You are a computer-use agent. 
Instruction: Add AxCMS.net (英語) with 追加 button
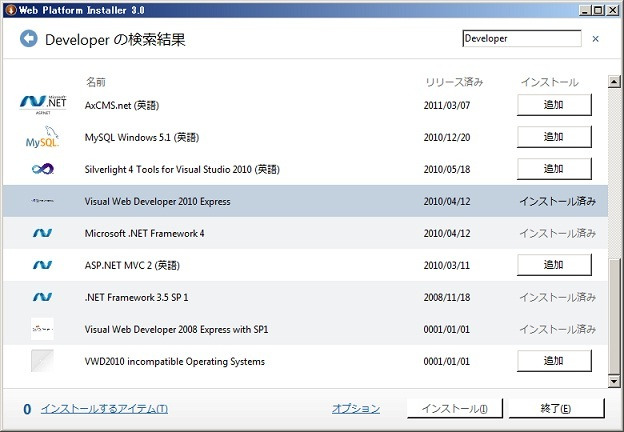click(x=554, y=105)
